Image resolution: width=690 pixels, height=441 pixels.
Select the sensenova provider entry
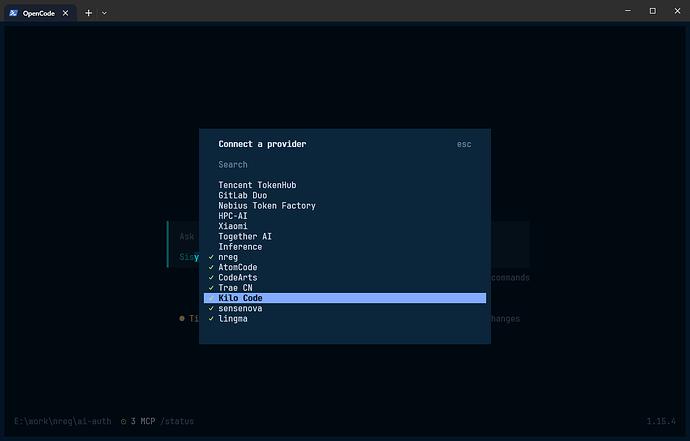pyautogui.click(x=345, y=308)
